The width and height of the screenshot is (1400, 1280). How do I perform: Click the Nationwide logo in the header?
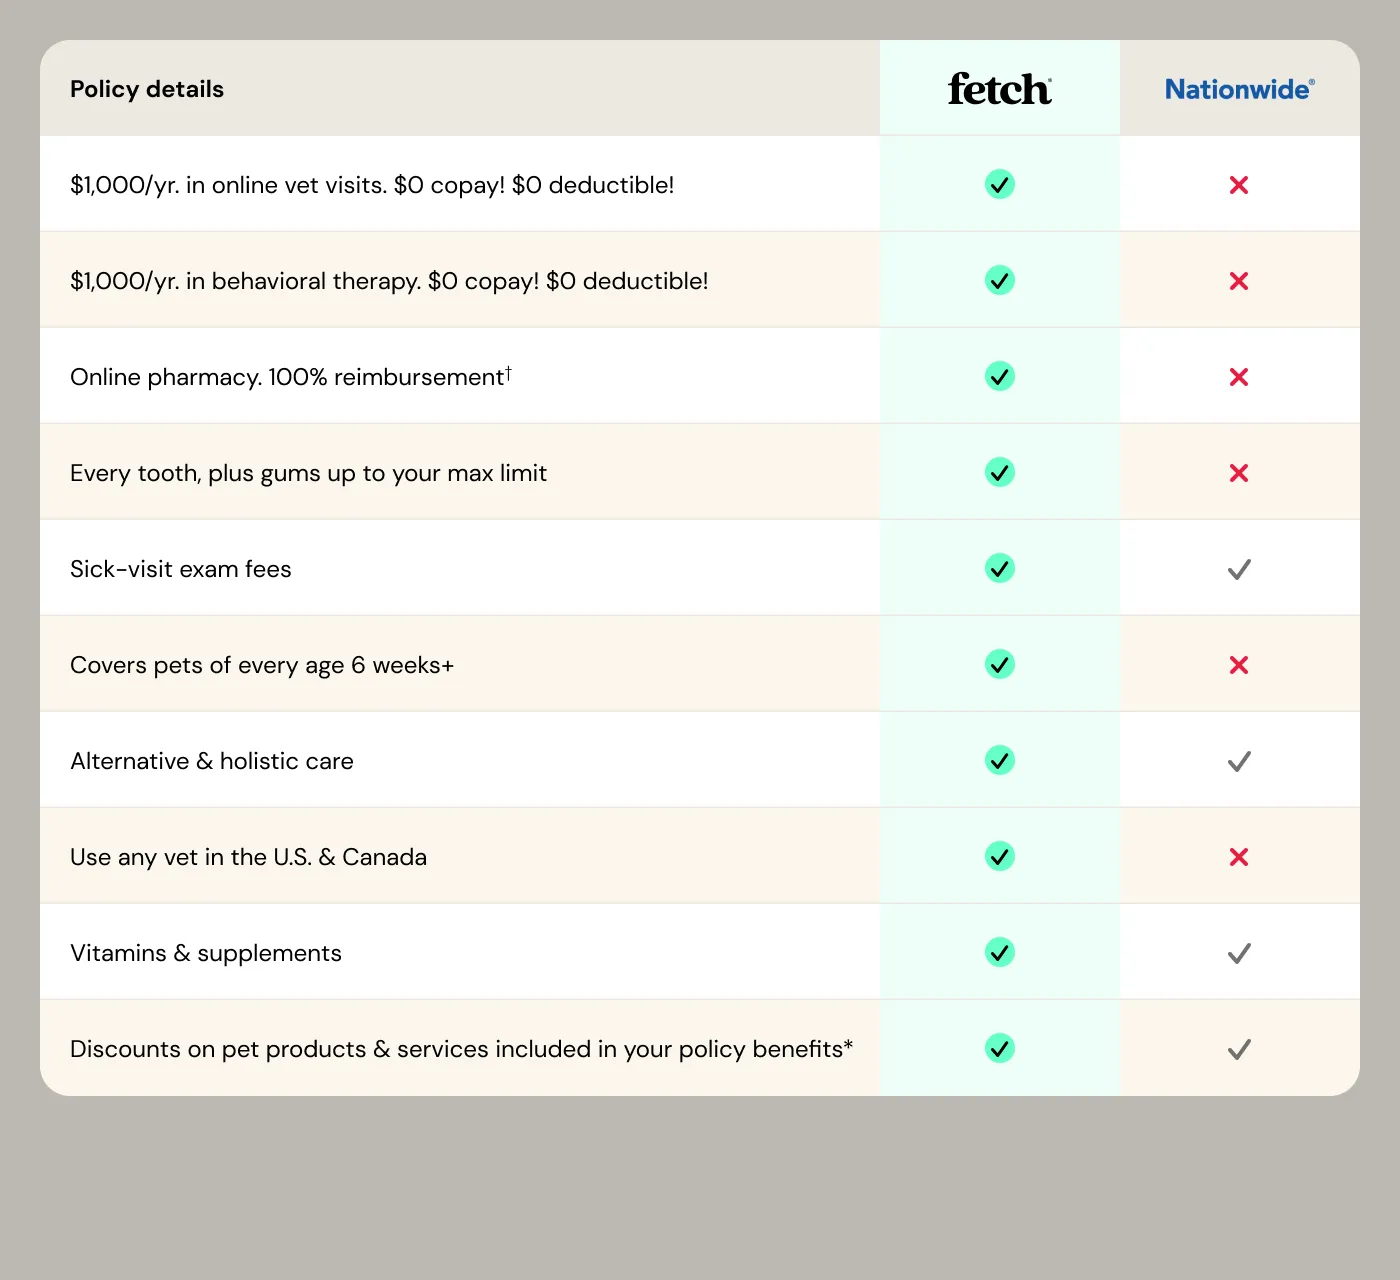coord(1239,89)
